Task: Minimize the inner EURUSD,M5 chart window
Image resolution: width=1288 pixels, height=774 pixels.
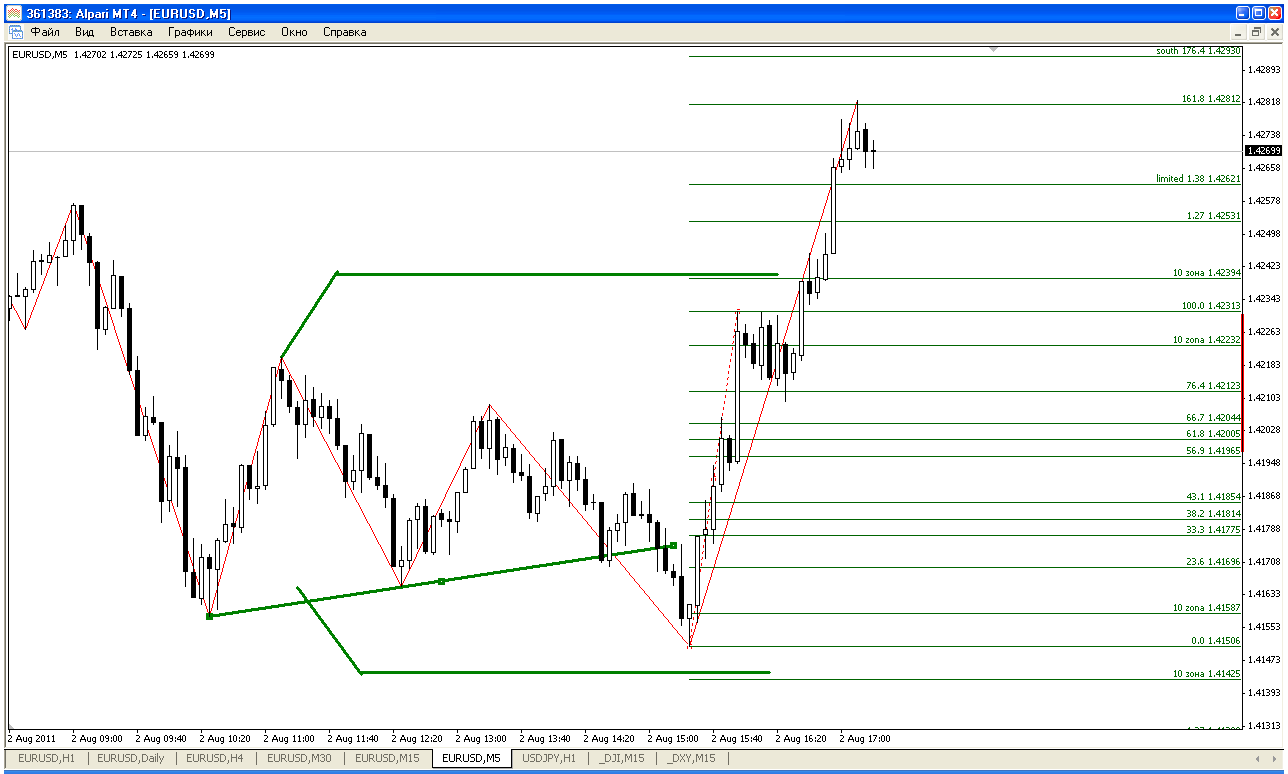Action: [x=1239, y=32]
